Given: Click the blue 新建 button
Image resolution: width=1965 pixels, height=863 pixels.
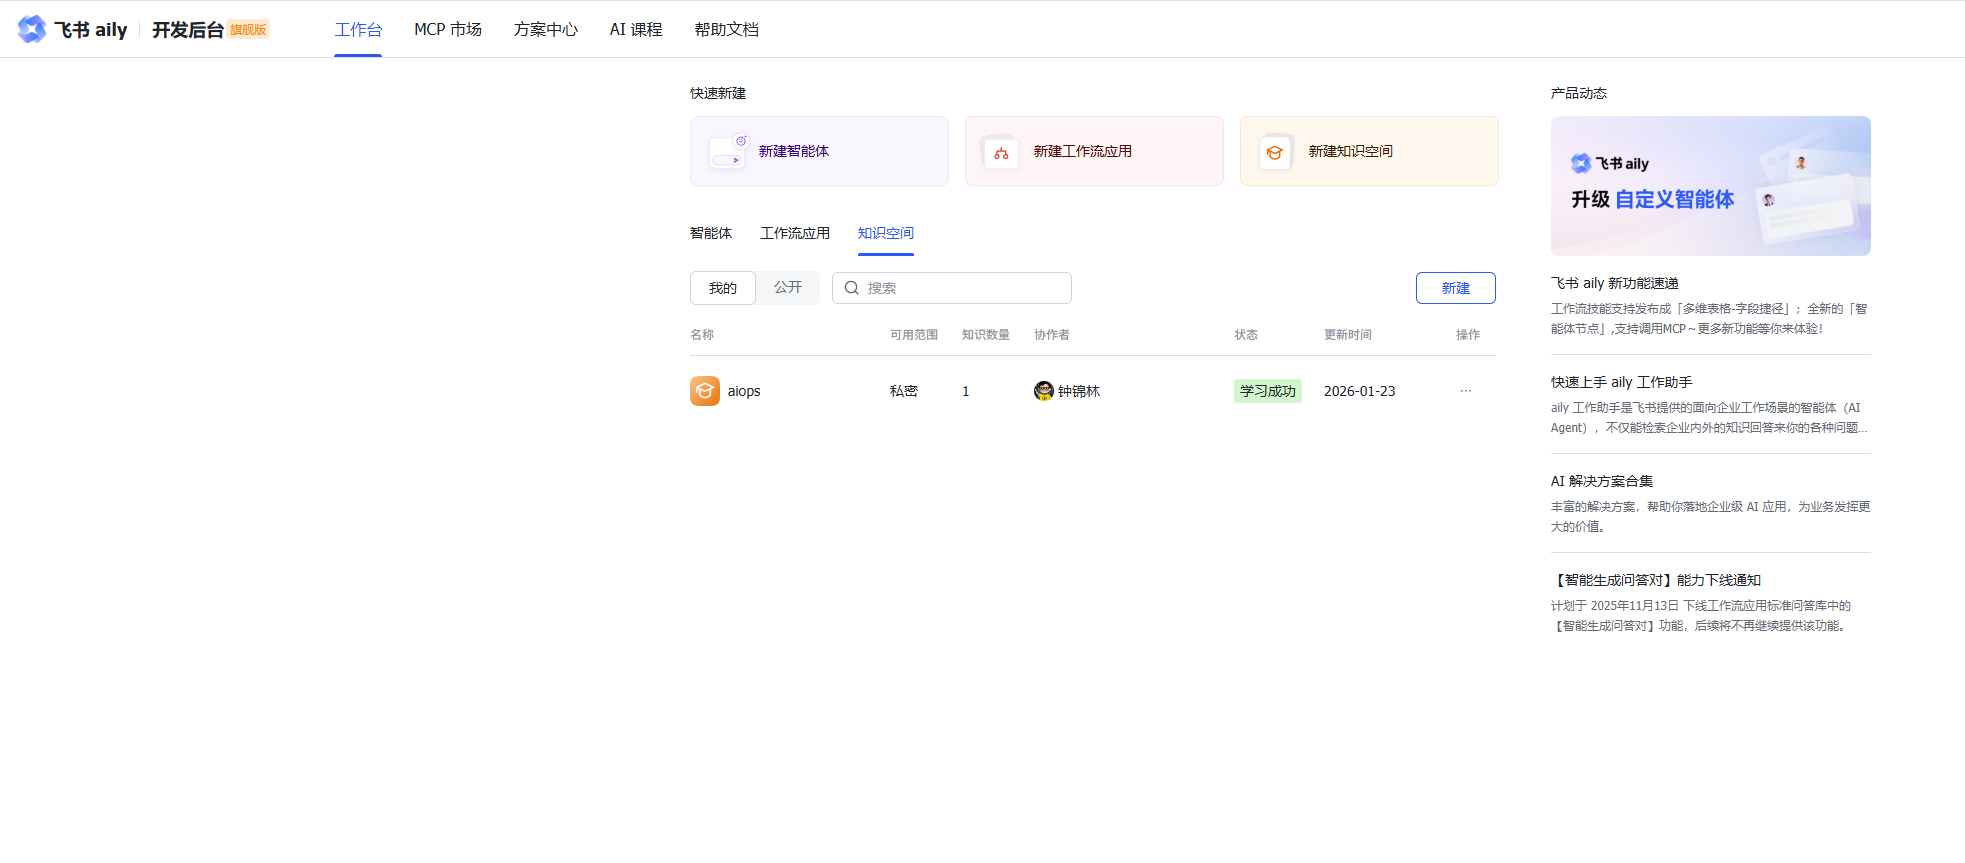Looking at the screenshot, I should pyautogui.click(x=1456, y=288).
